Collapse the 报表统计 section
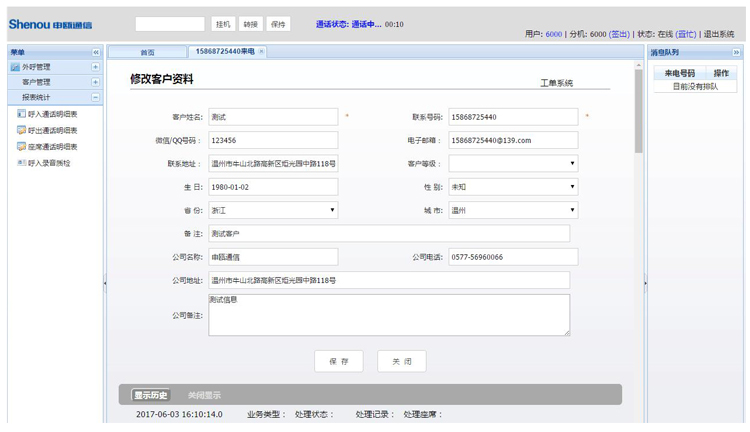 click(95, 97)
